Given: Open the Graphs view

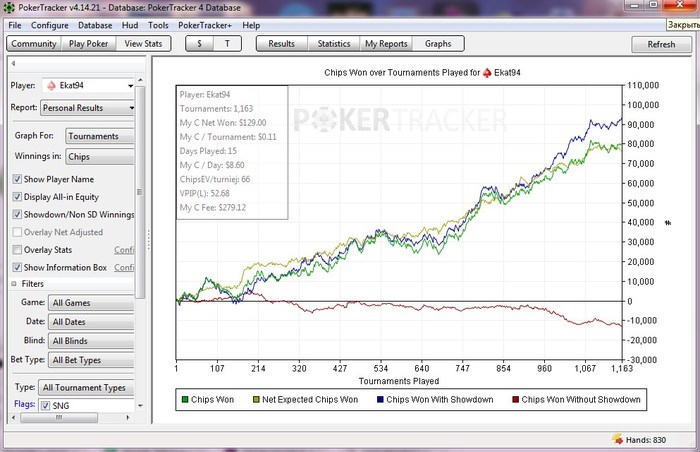Looking at the screenshot, I should click(x=438, y=44).
